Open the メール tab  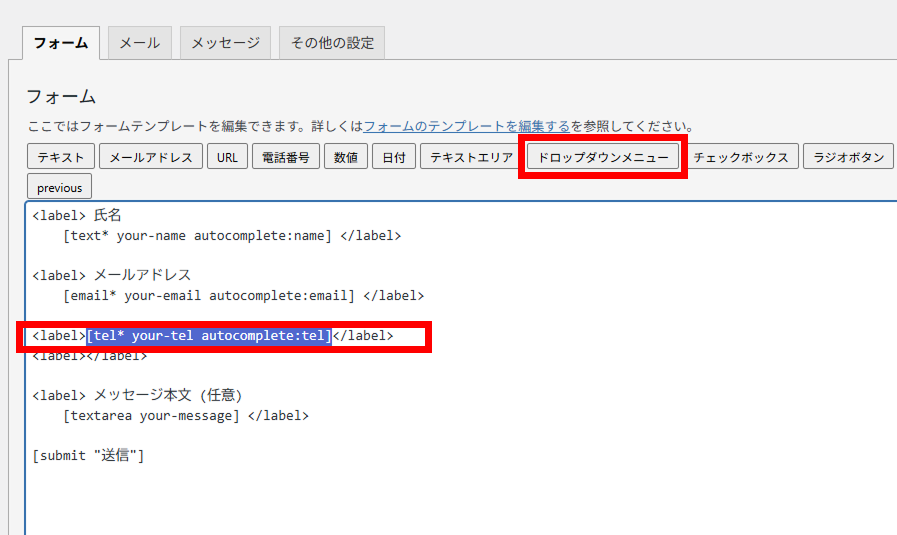pyautogui.click(x=139, y=43)
